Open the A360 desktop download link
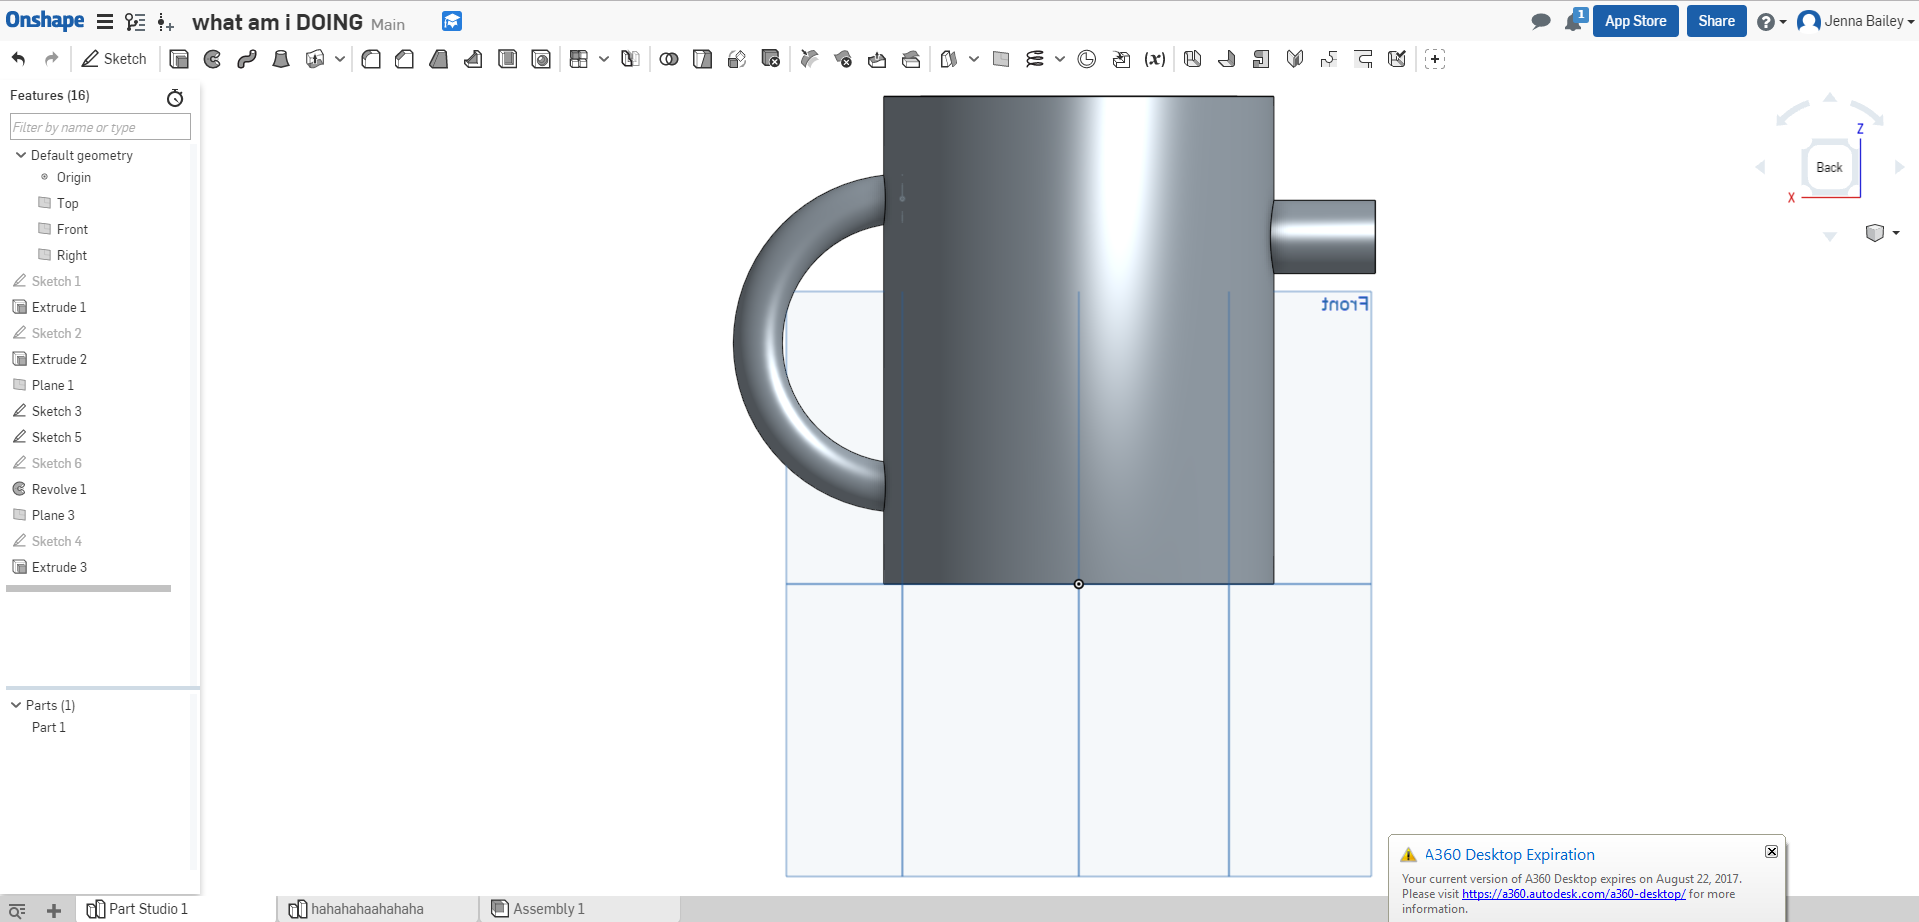Viewport: 1919px width, 922px height. pyautogui.click(x=1573, y=894)
